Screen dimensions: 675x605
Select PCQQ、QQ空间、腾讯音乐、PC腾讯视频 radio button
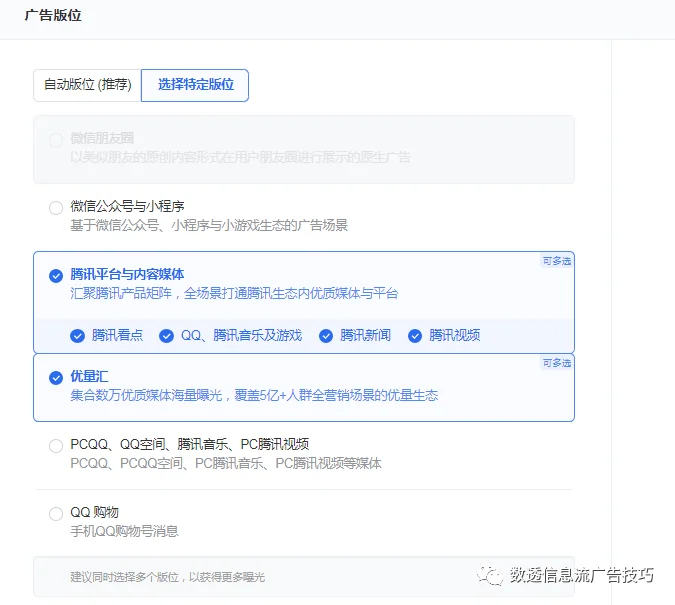pyautogui.click(x=56, y=446)
